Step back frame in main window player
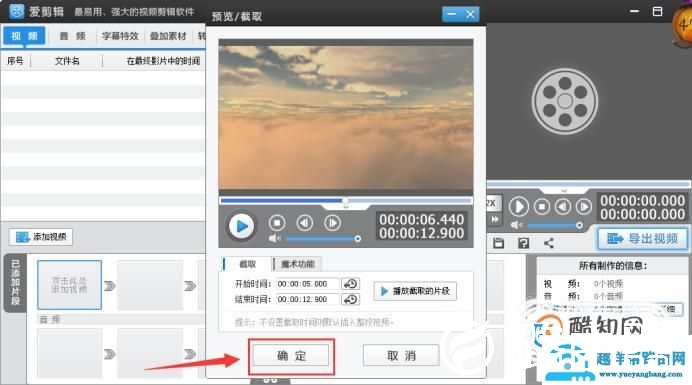Viewport: 692px width, 385px height. point(562,206)
